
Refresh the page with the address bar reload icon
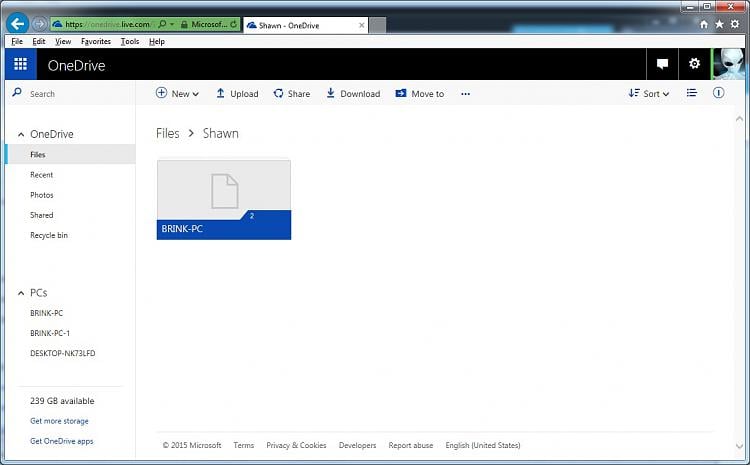[233, 24]
